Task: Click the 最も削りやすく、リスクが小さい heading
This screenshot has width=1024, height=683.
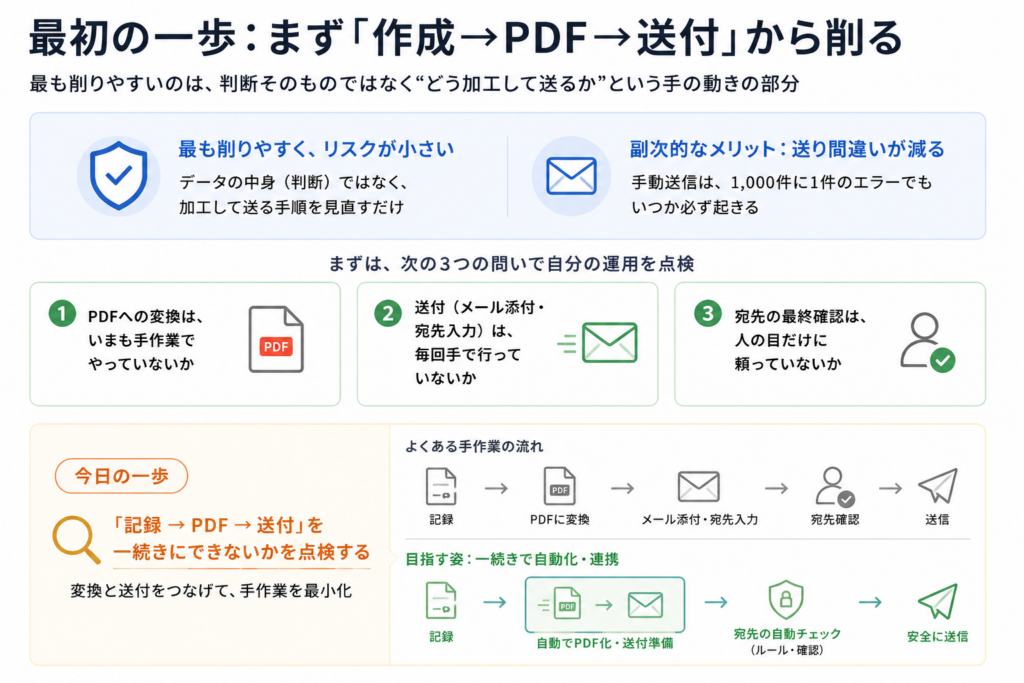Action: click(x=316, y=149)
